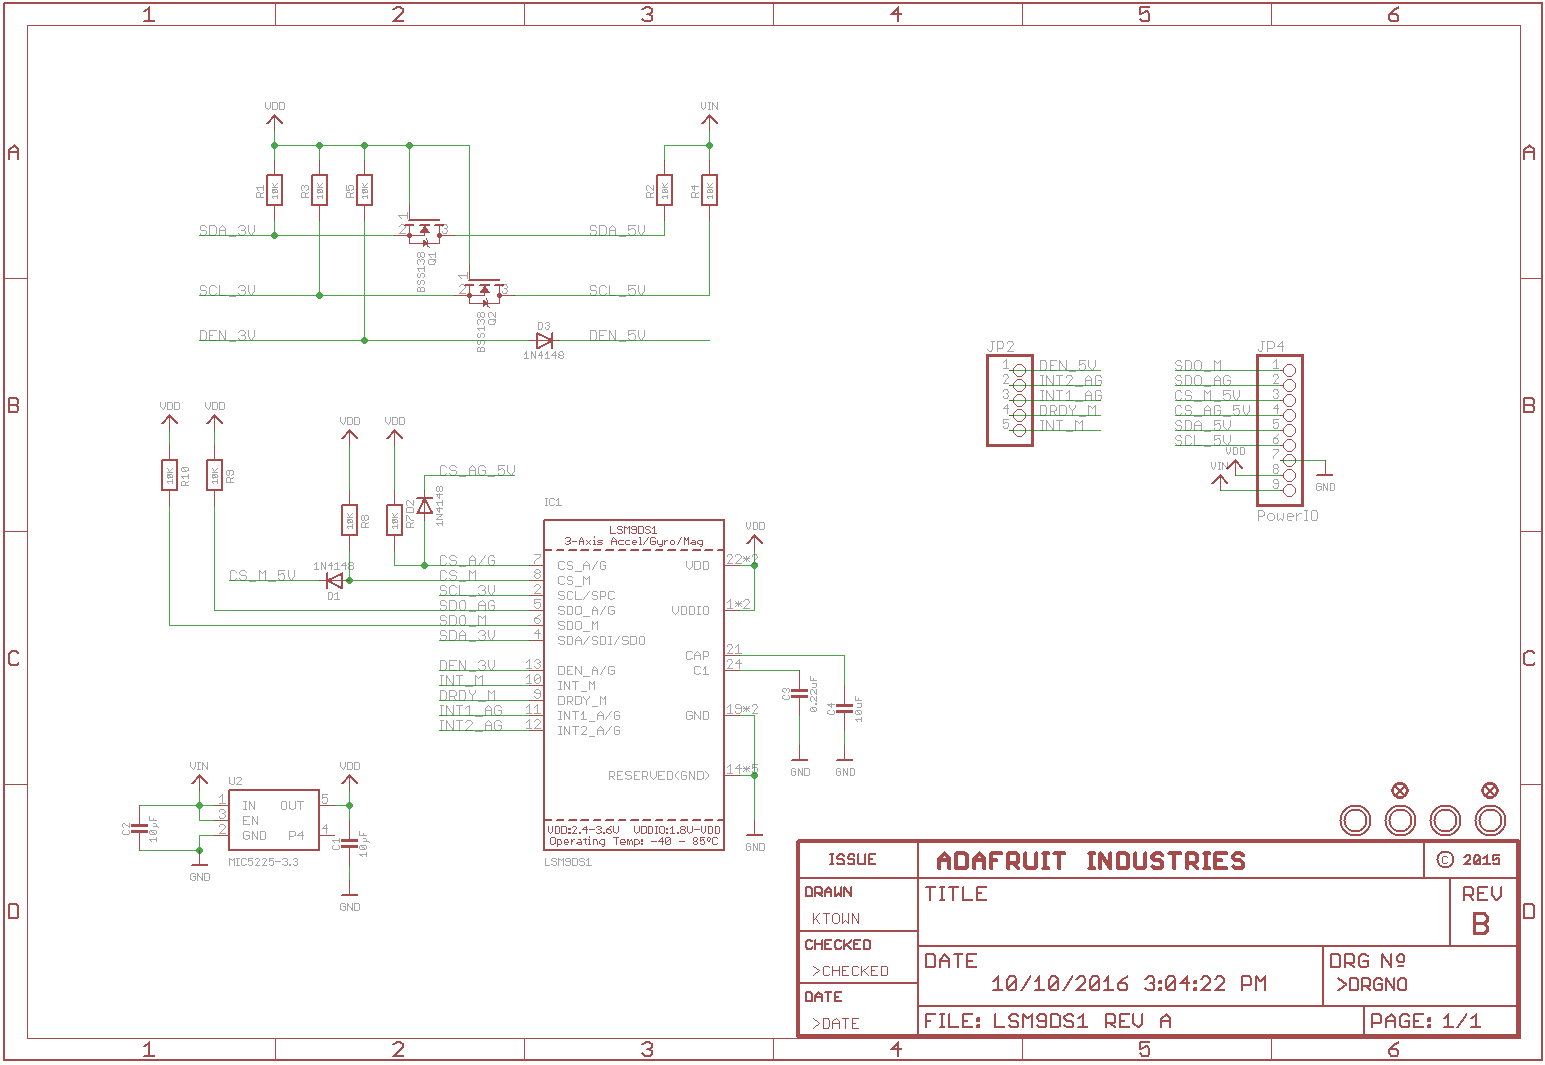Select the MIC5225-3.3 regulator U2
This screenshot has width=1545, height=1065.
point(274,820)
